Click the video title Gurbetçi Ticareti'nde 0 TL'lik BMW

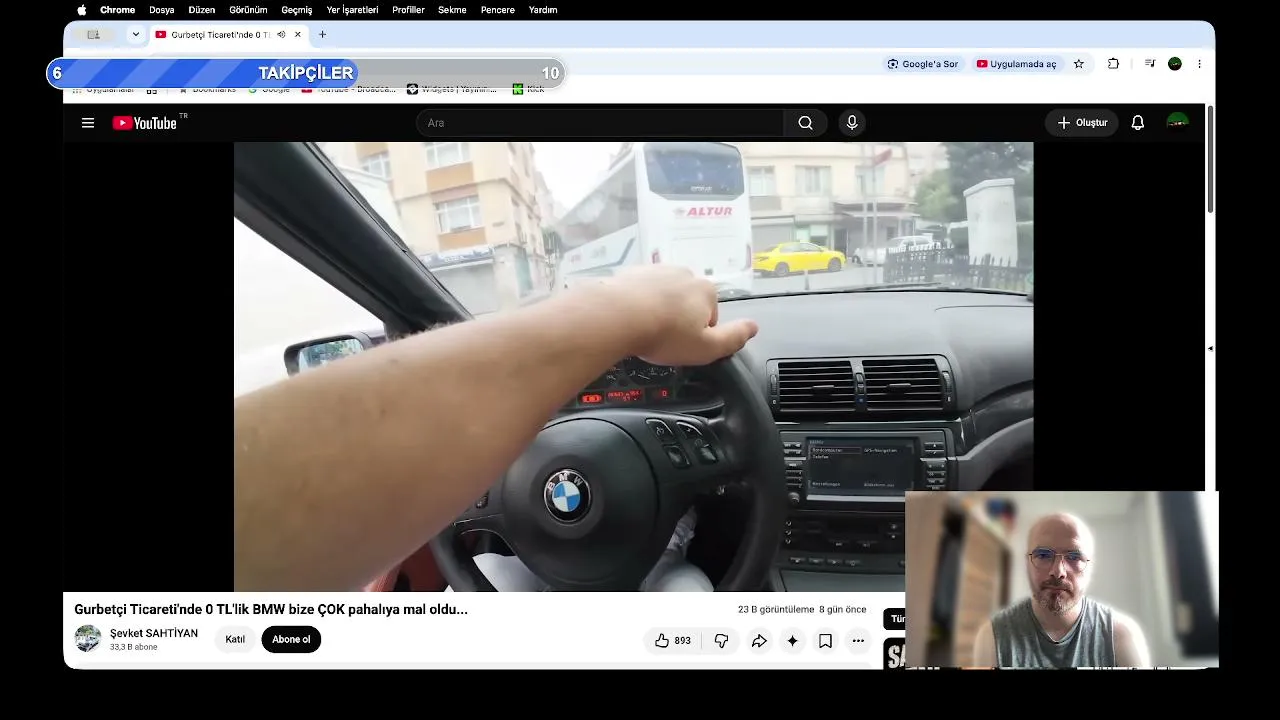point(271,609)
